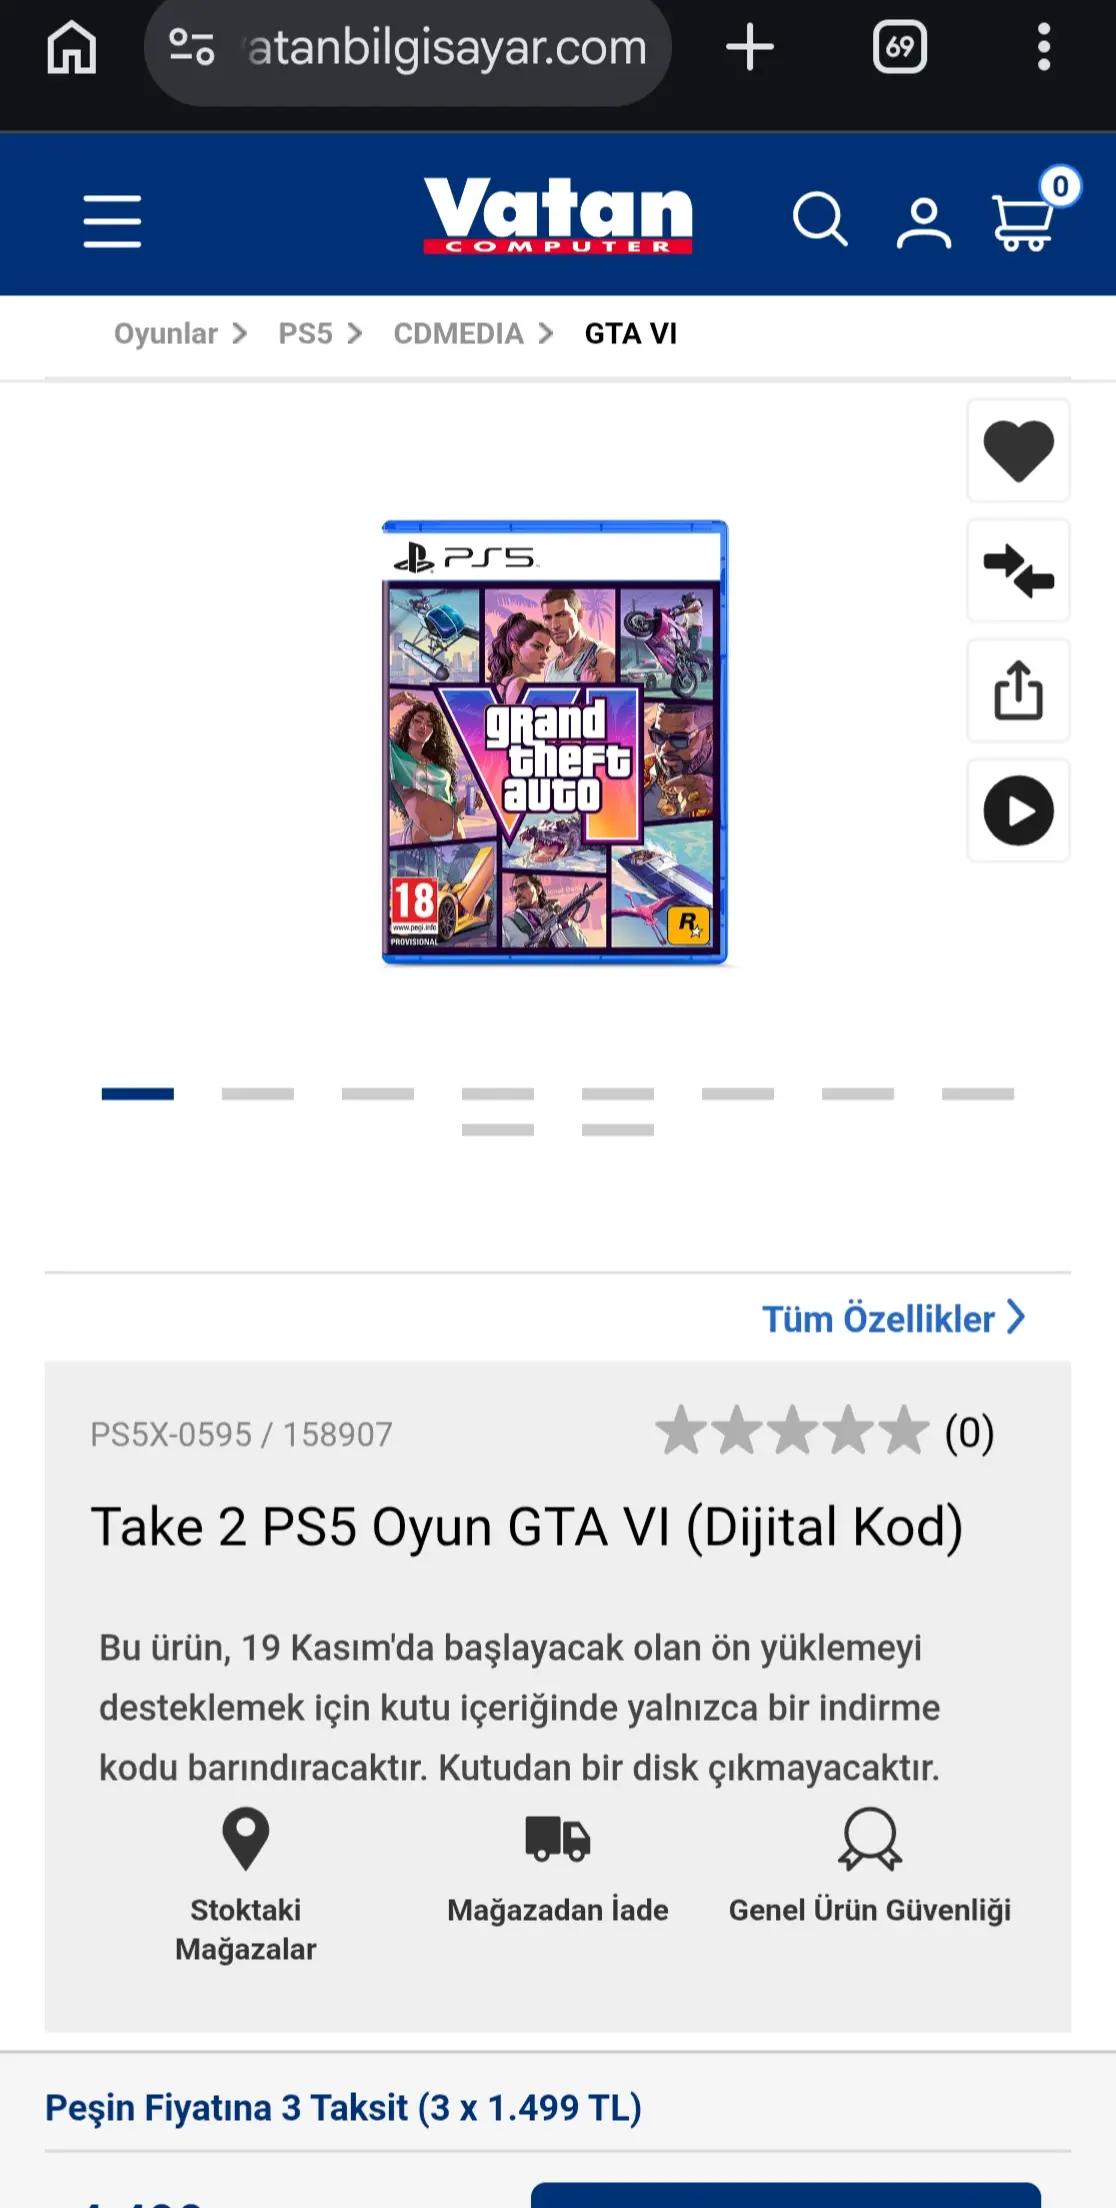This screenshot has height=2208, width=1116.
Task: Compare product using the arrows icon
Action: (1018, 570)
